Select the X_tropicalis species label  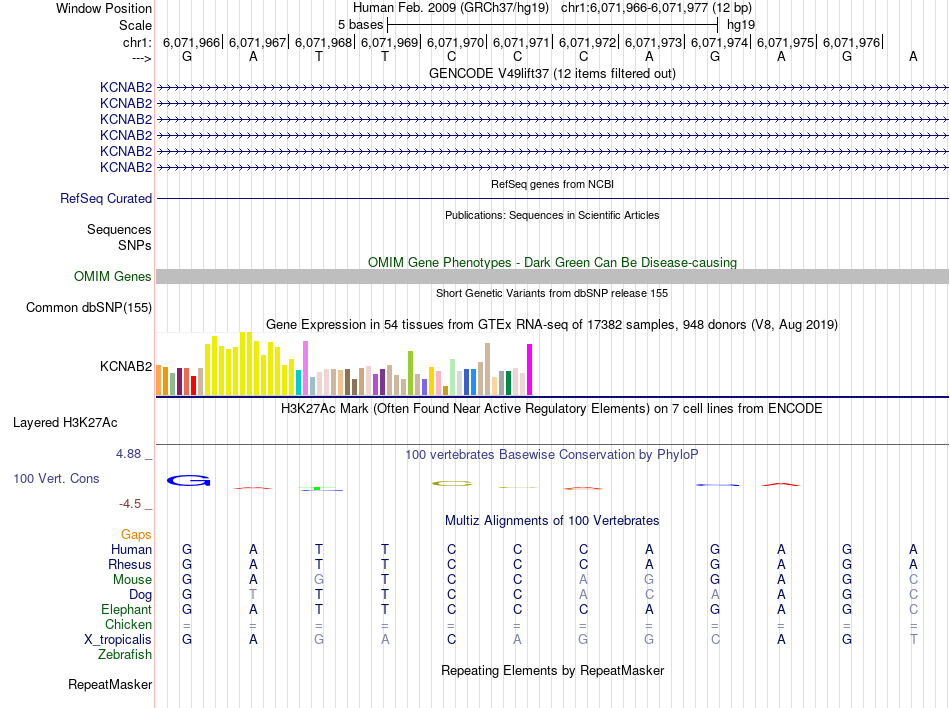[x=118, y=640]
